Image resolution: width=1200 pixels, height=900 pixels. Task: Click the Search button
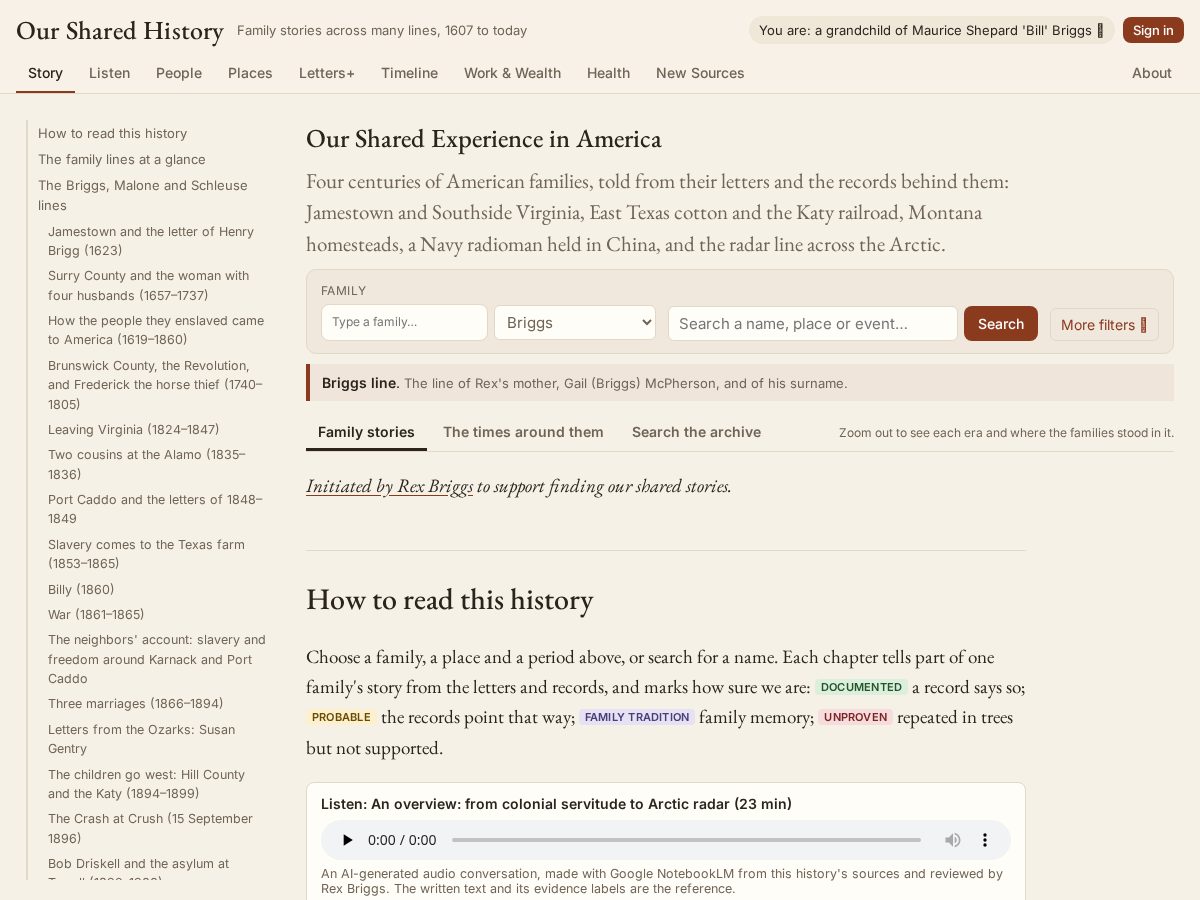[1001, 324]
